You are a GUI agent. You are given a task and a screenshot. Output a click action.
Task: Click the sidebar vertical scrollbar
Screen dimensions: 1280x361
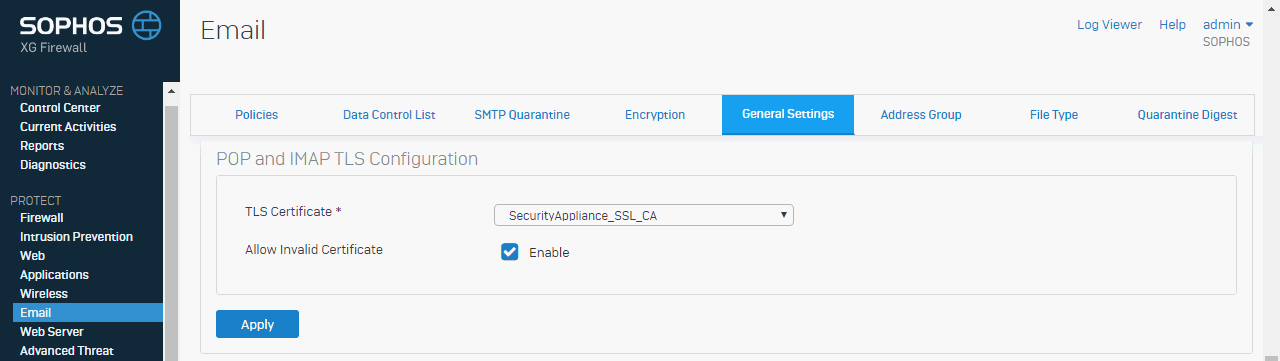click(170, 230)
